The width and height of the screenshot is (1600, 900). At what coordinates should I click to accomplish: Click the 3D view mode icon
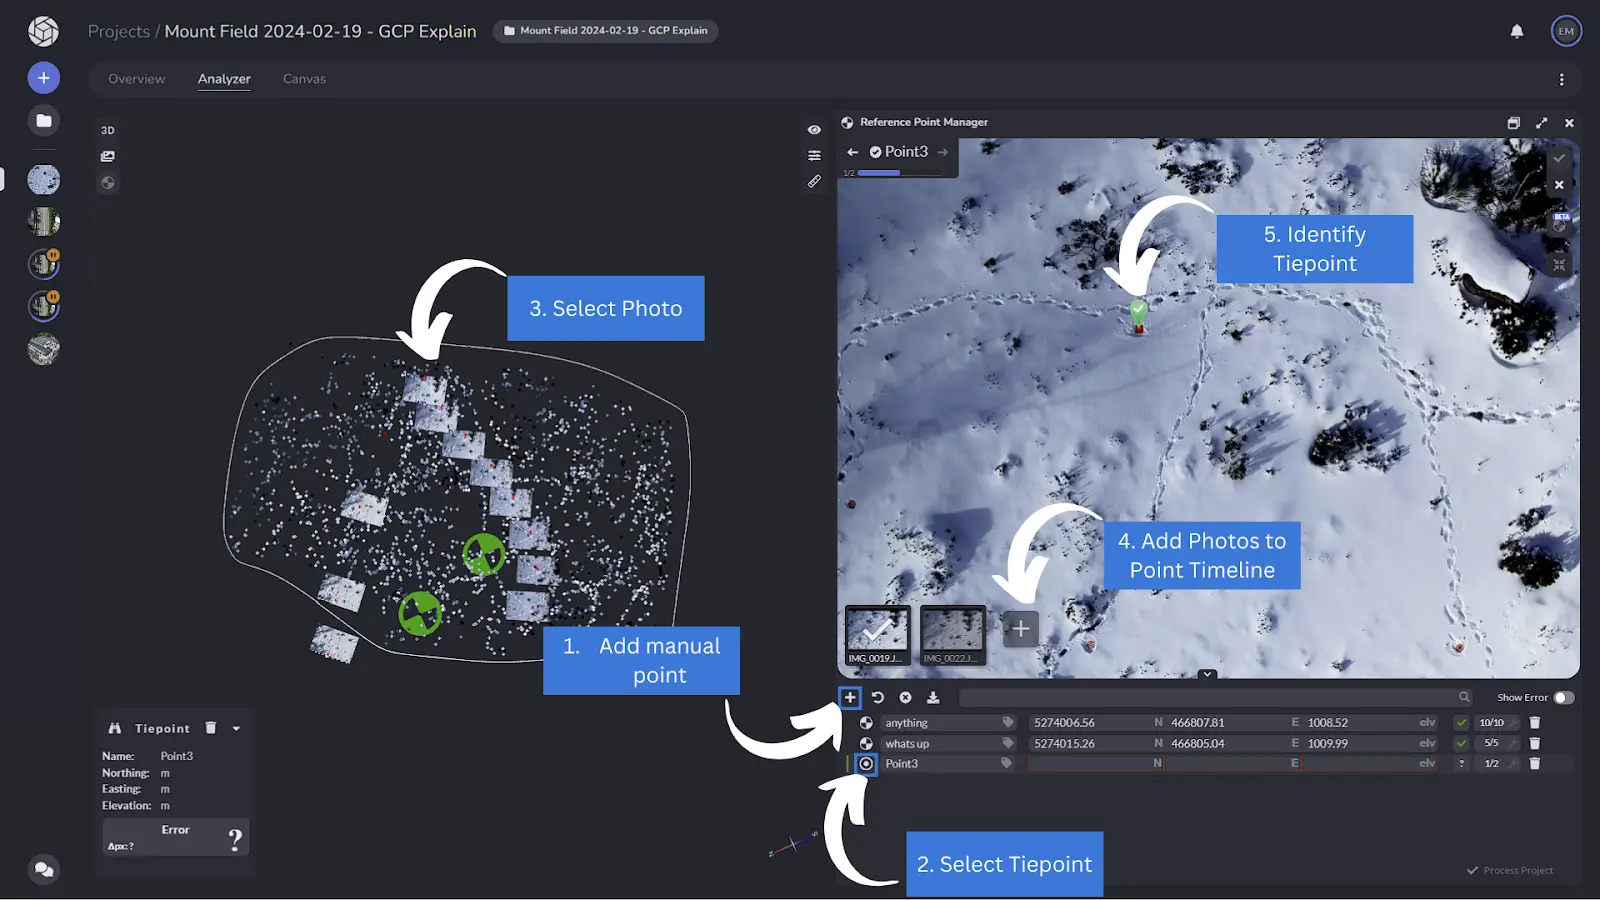tap(108, 130)
